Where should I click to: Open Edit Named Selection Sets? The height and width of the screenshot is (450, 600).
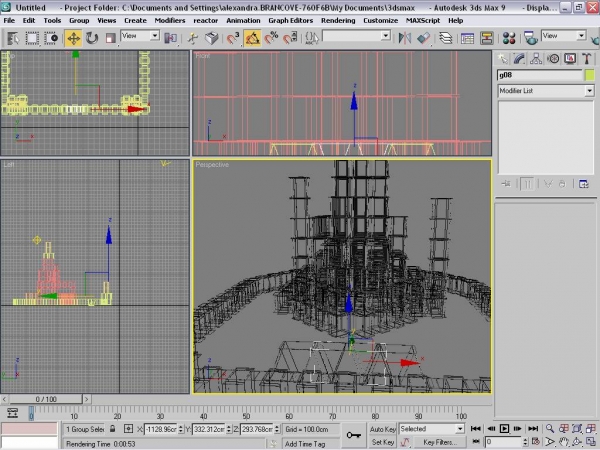(312, 38)
